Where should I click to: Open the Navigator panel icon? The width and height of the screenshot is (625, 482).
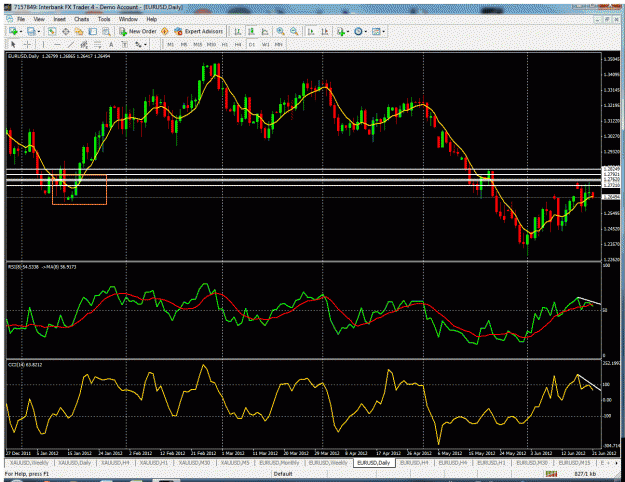79,31
